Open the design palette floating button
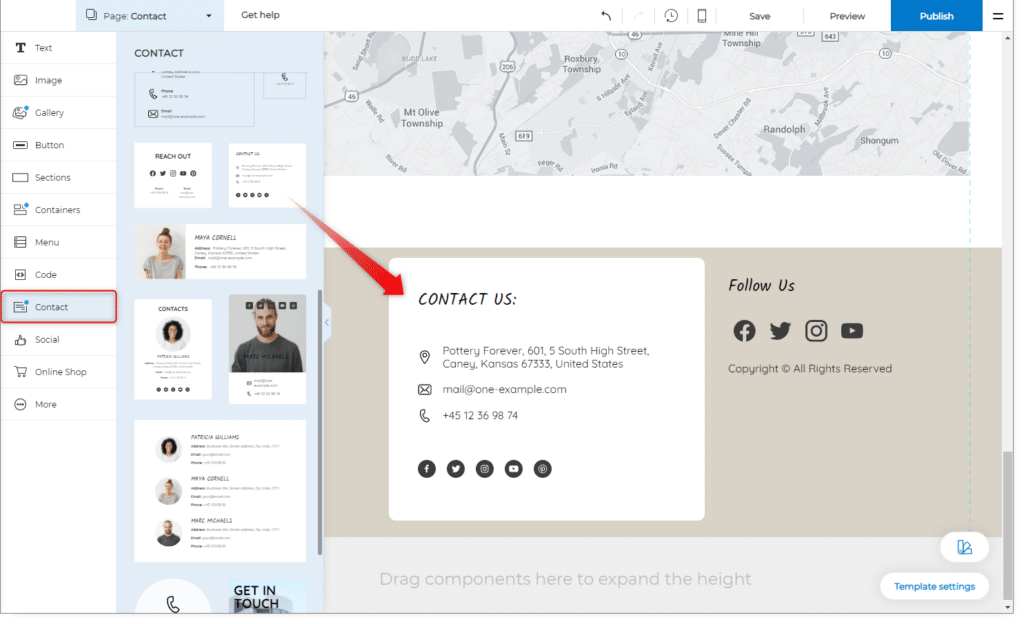 (964, 547)
